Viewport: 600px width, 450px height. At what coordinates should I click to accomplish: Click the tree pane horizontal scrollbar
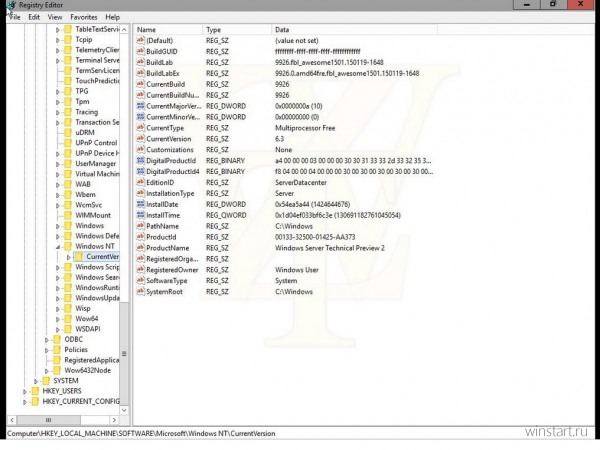coord(60,419)
